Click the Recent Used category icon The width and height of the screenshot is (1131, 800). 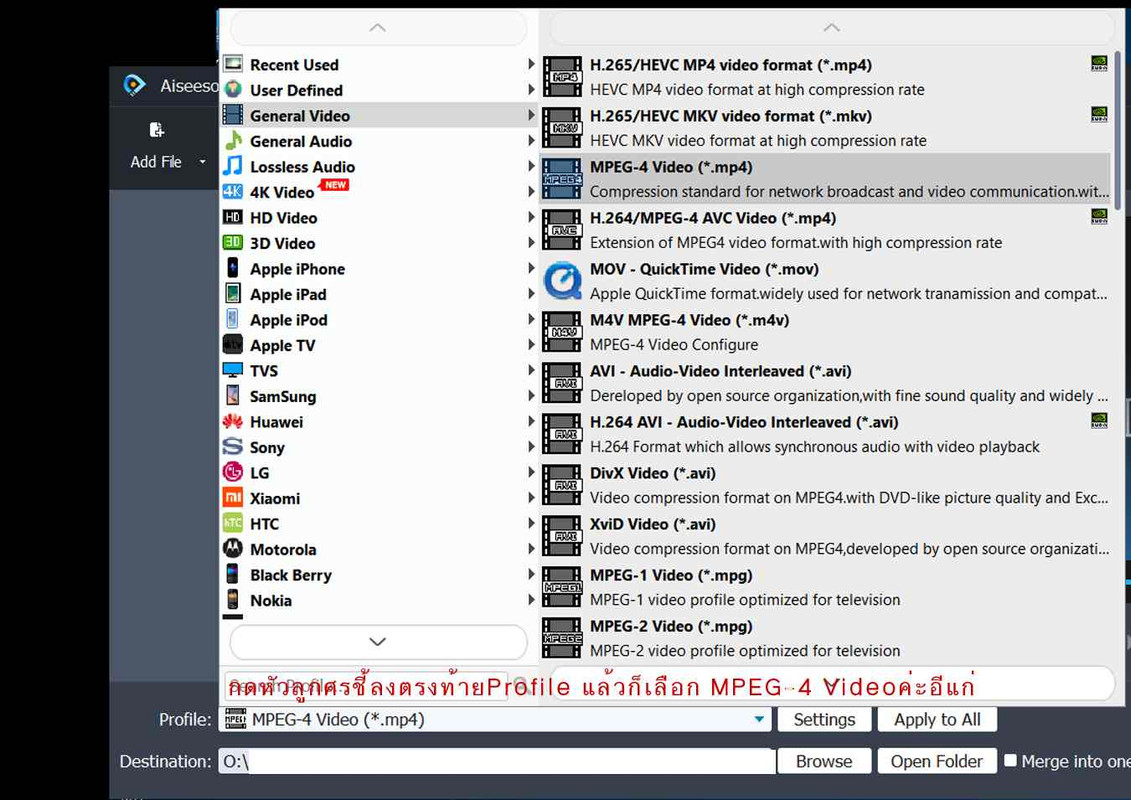[233, 64]
